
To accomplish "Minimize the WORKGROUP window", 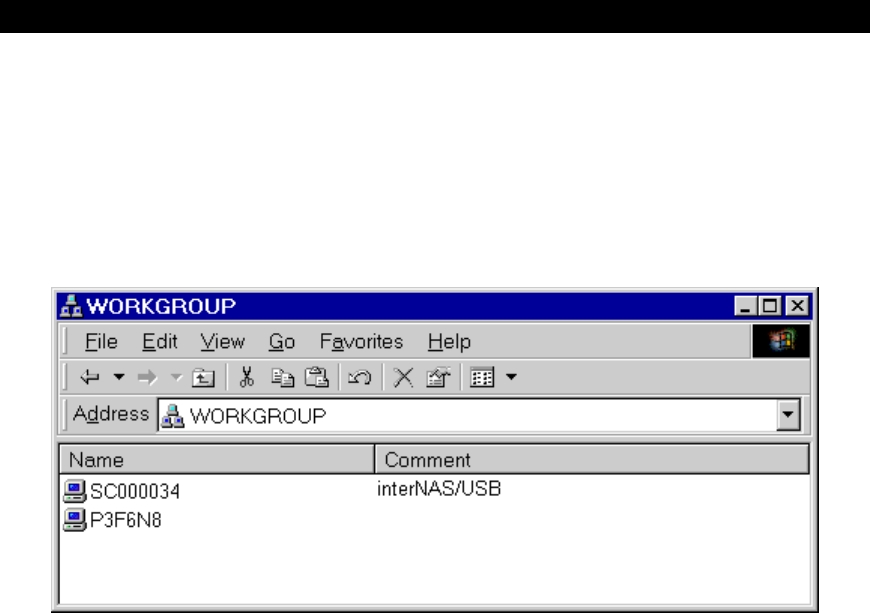I will tap(745, 306).
